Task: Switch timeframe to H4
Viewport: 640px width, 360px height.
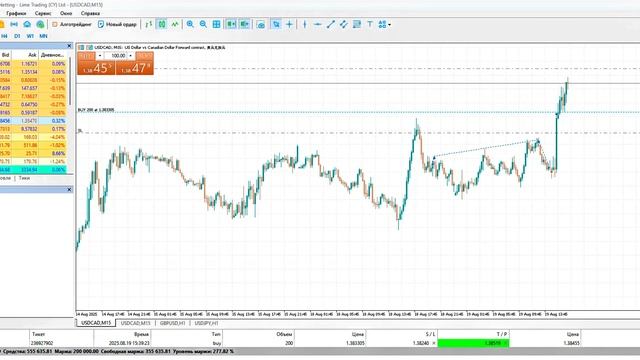Action: [x=4, y=36]
